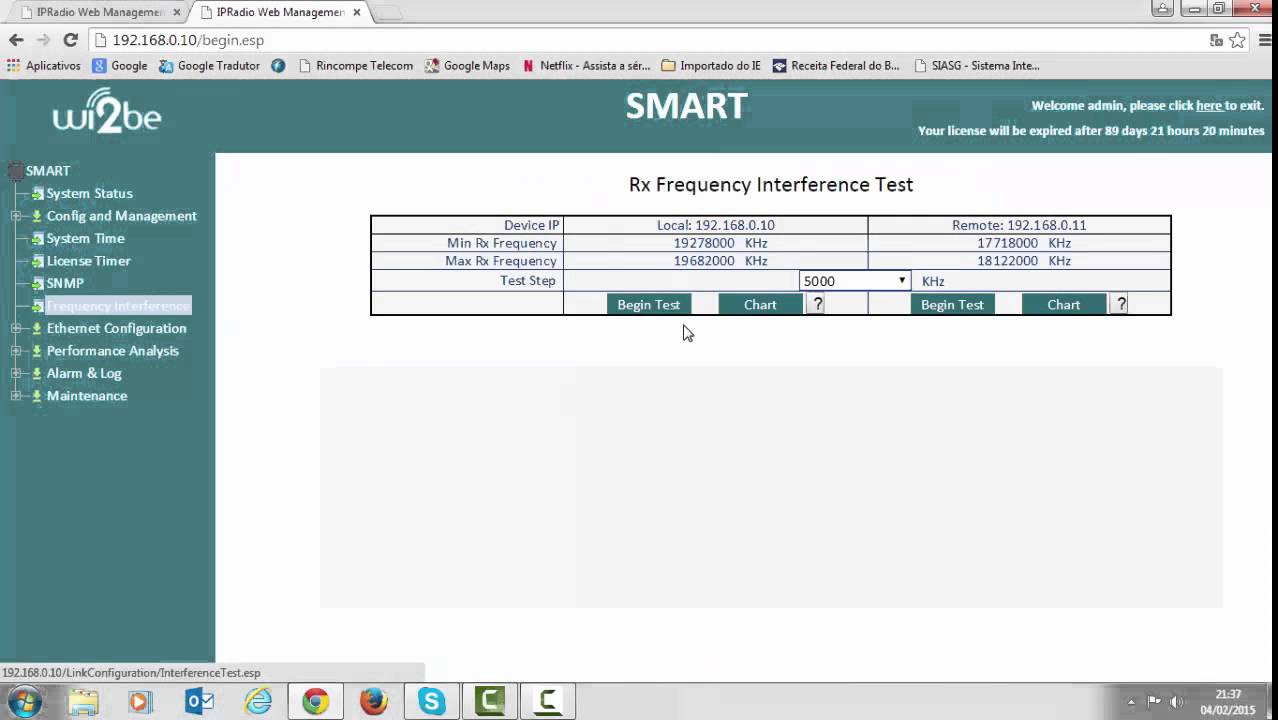
Task: Click the Alarm & Log download icon
Action: click(37, 373)
